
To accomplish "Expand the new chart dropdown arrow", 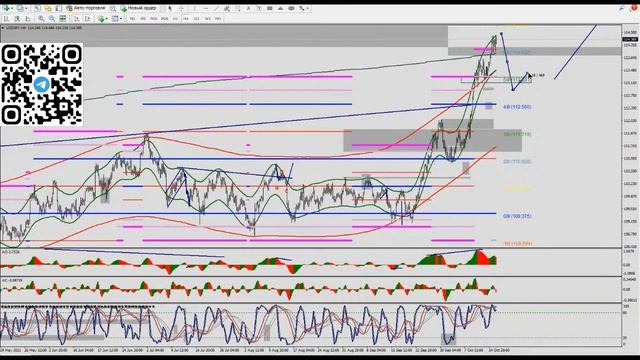I will click(12, 8).
